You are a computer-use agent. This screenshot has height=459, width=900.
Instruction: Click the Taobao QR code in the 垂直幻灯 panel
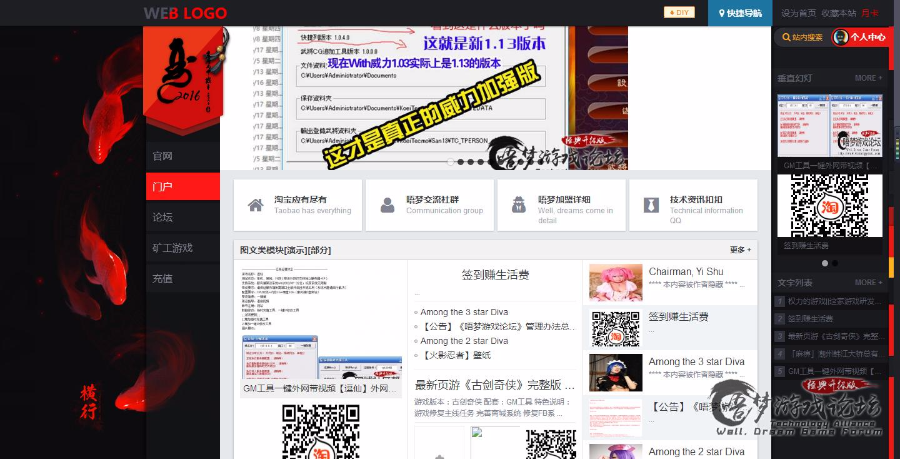(829, 205)
